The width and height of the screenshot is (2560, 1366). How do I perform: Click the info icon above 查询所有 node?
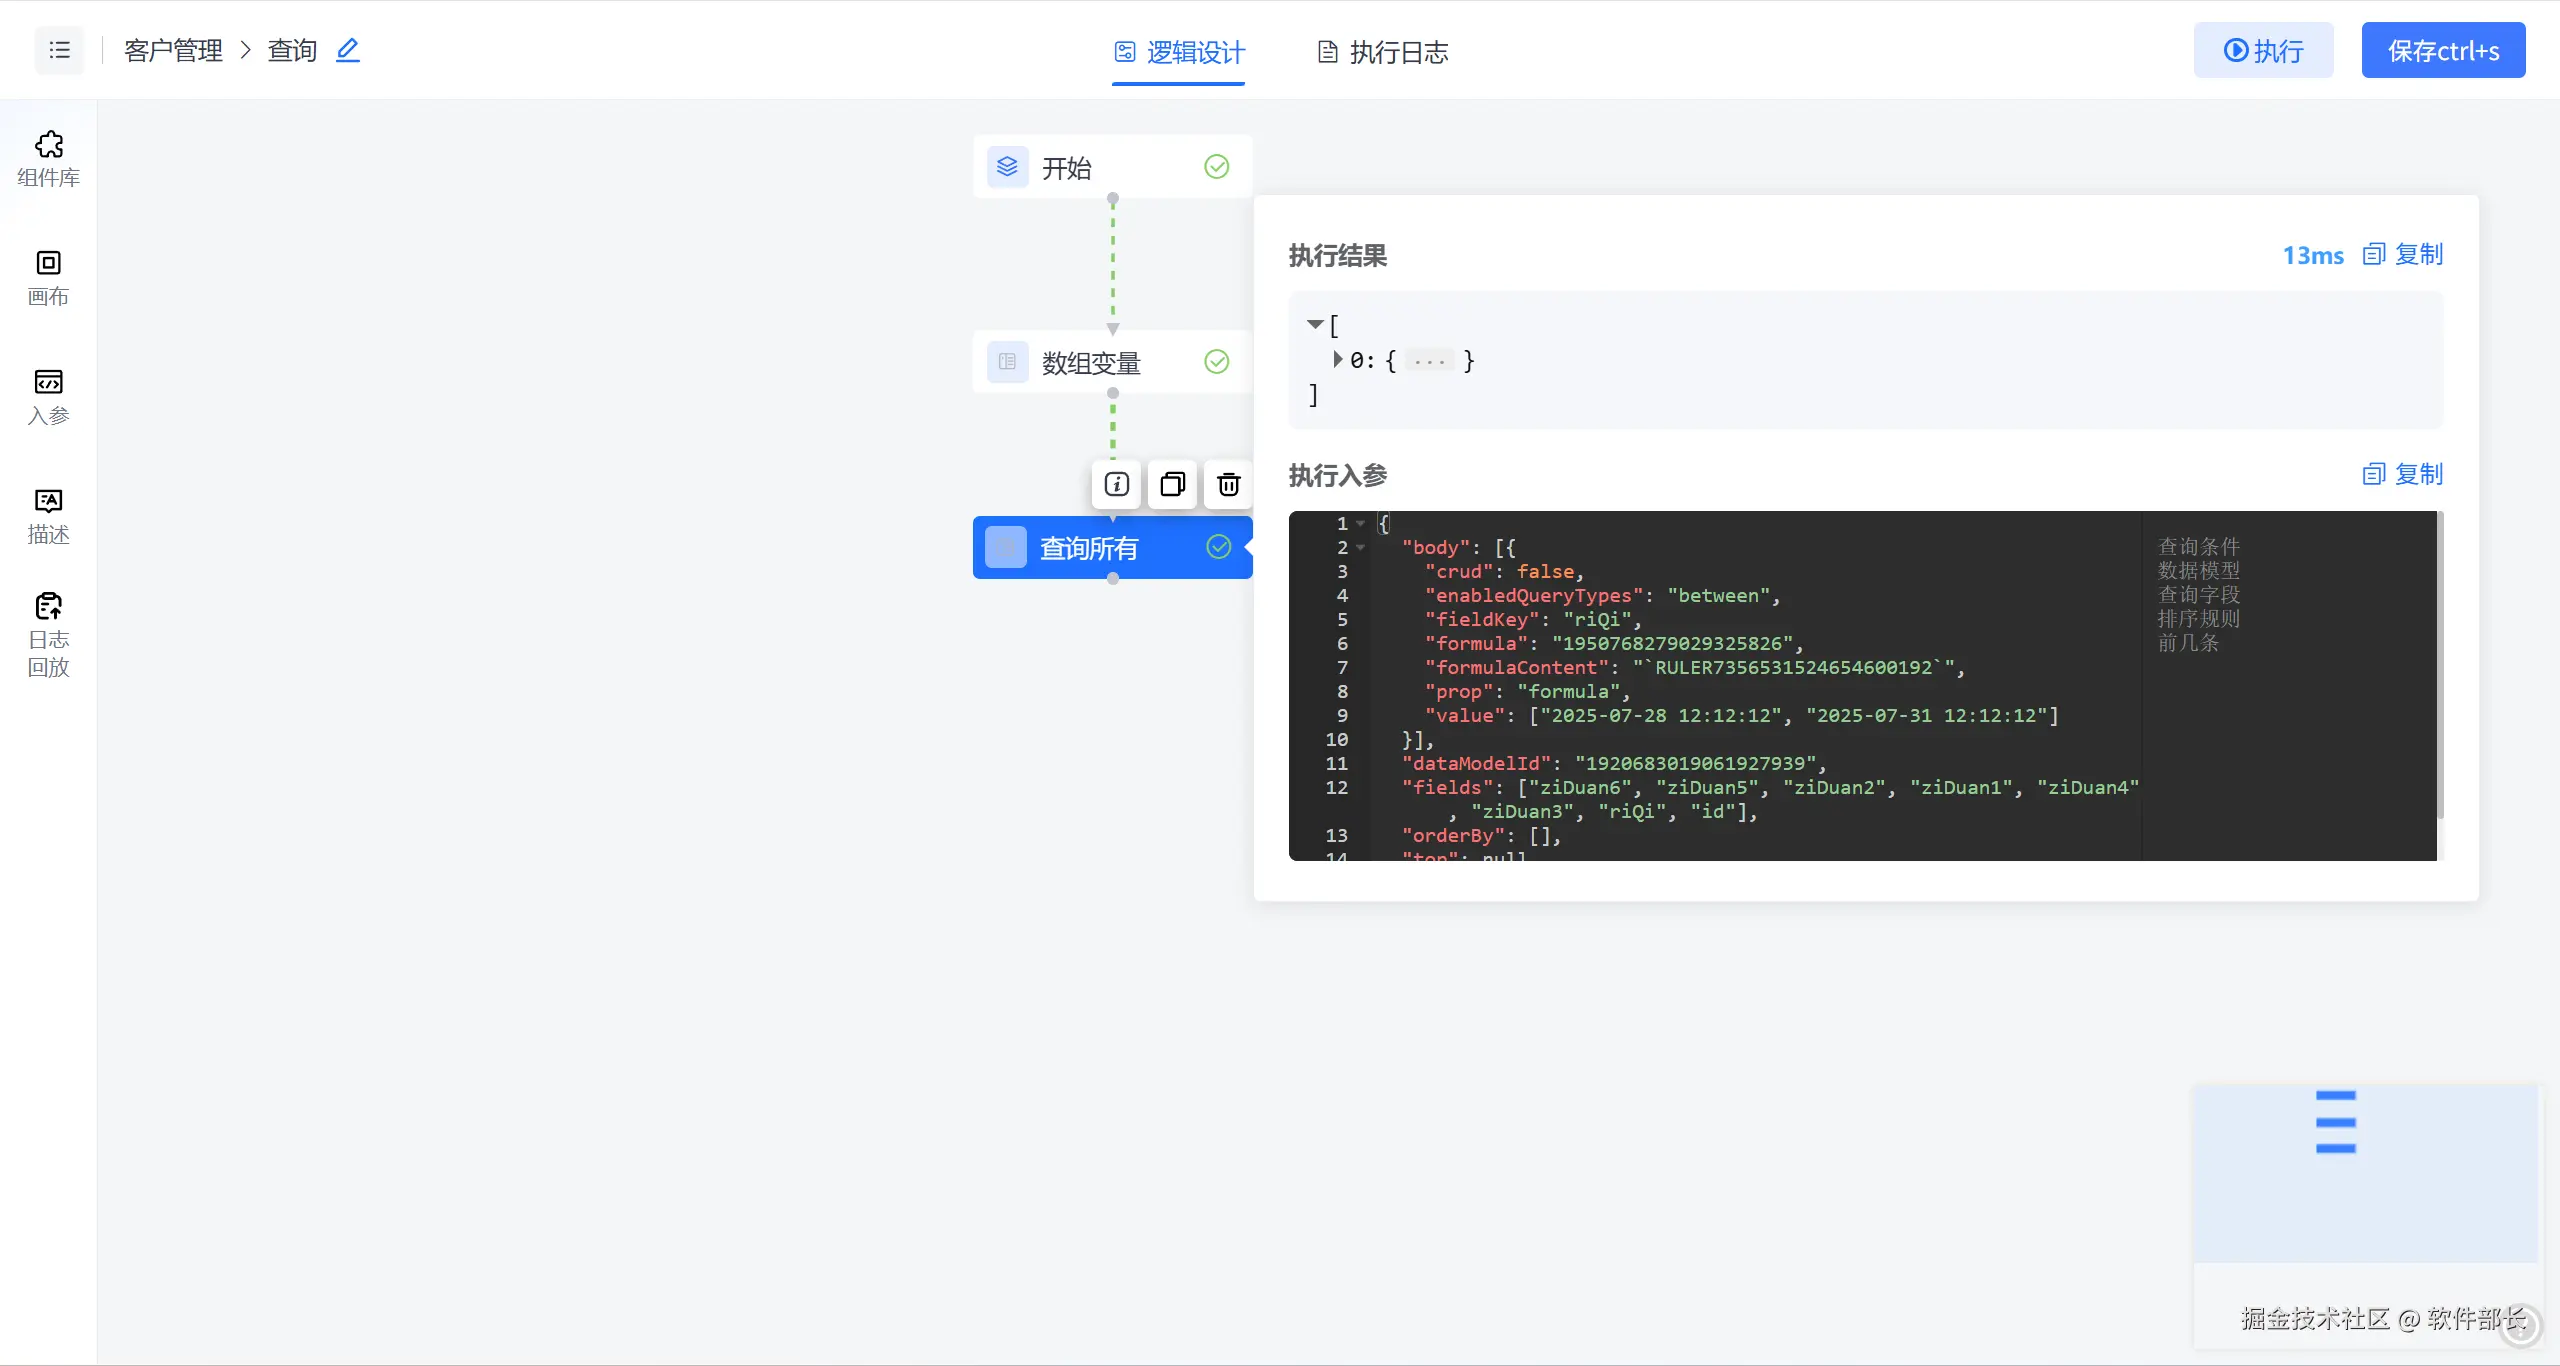click(1116, 485)
